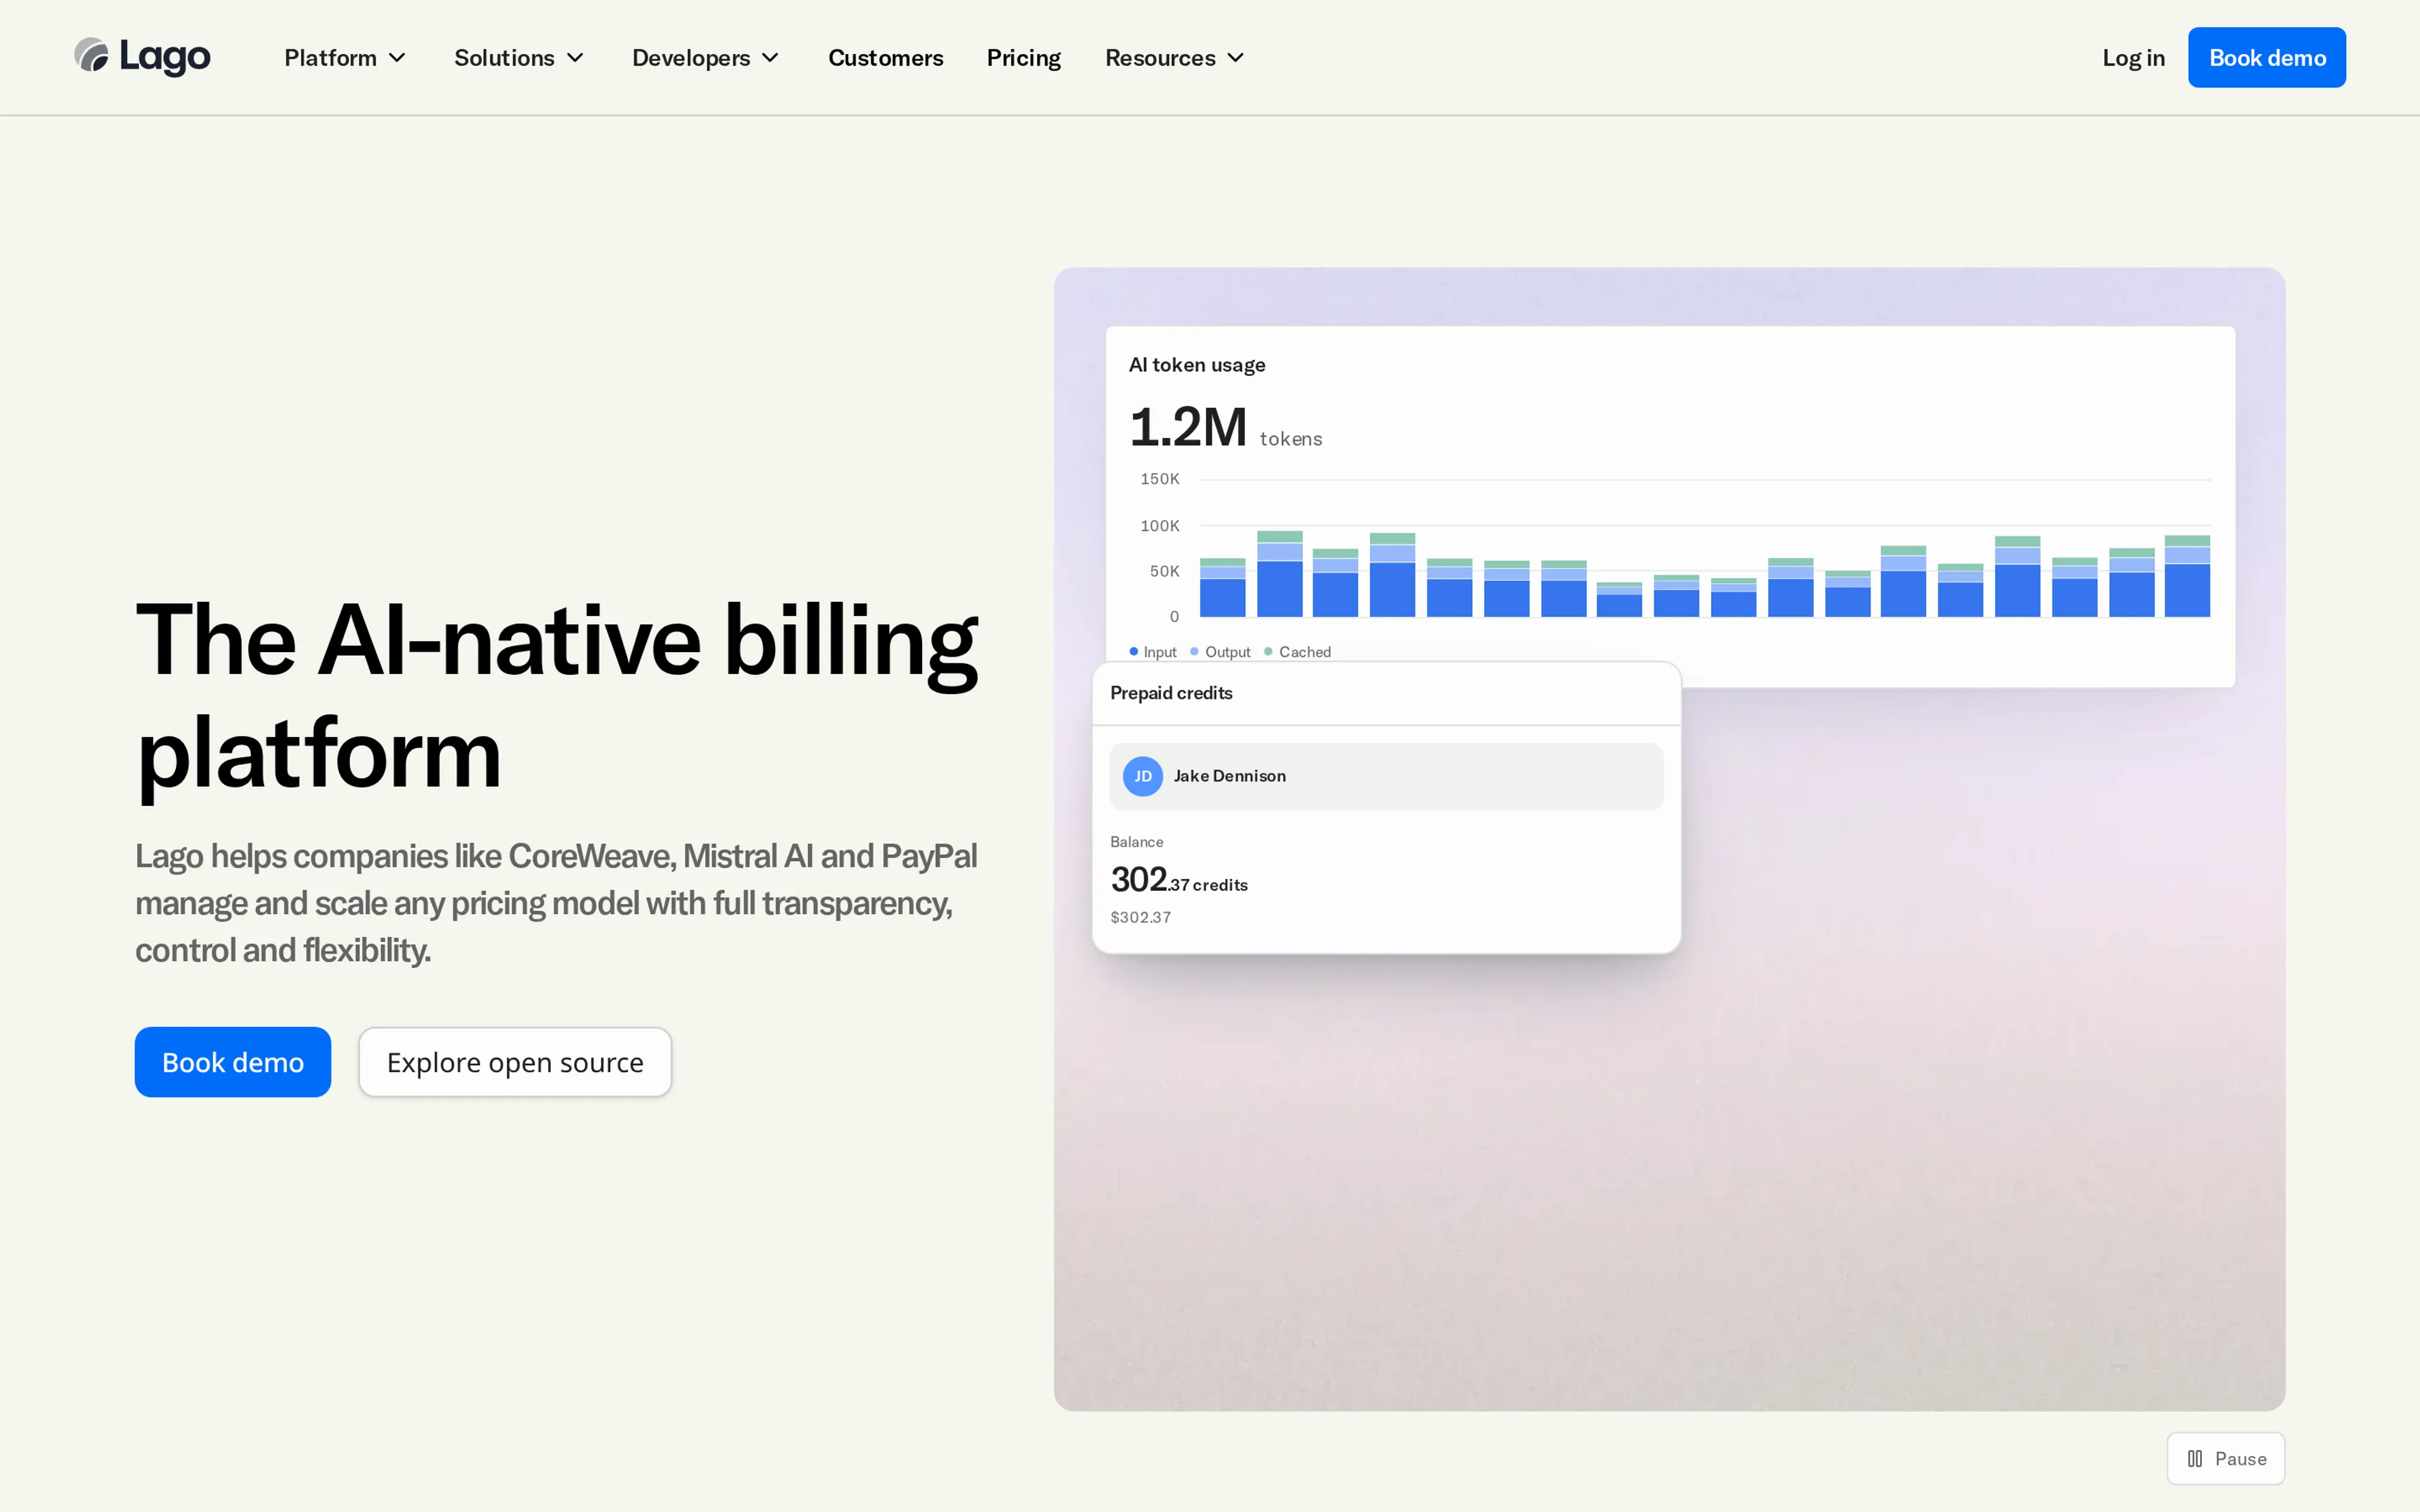Click Book demo in the header
Screen dimensions: 2420x1512
click(2267, 58)
